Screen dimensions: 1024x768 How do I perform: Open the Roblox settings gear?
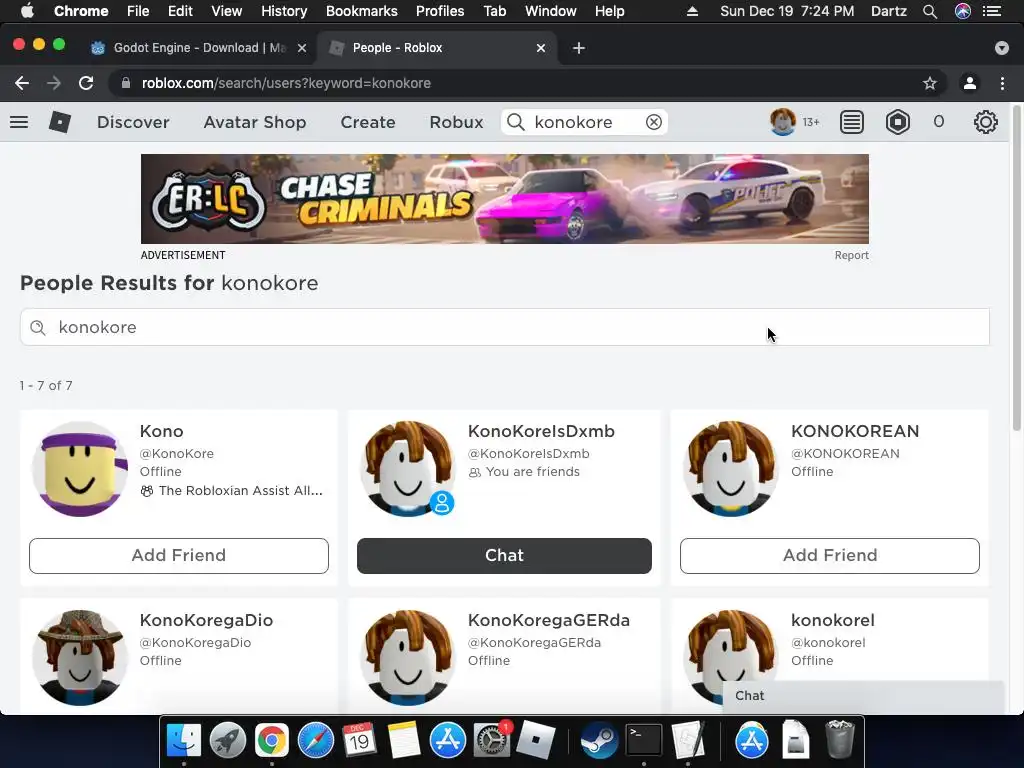(x=985, y=122)
